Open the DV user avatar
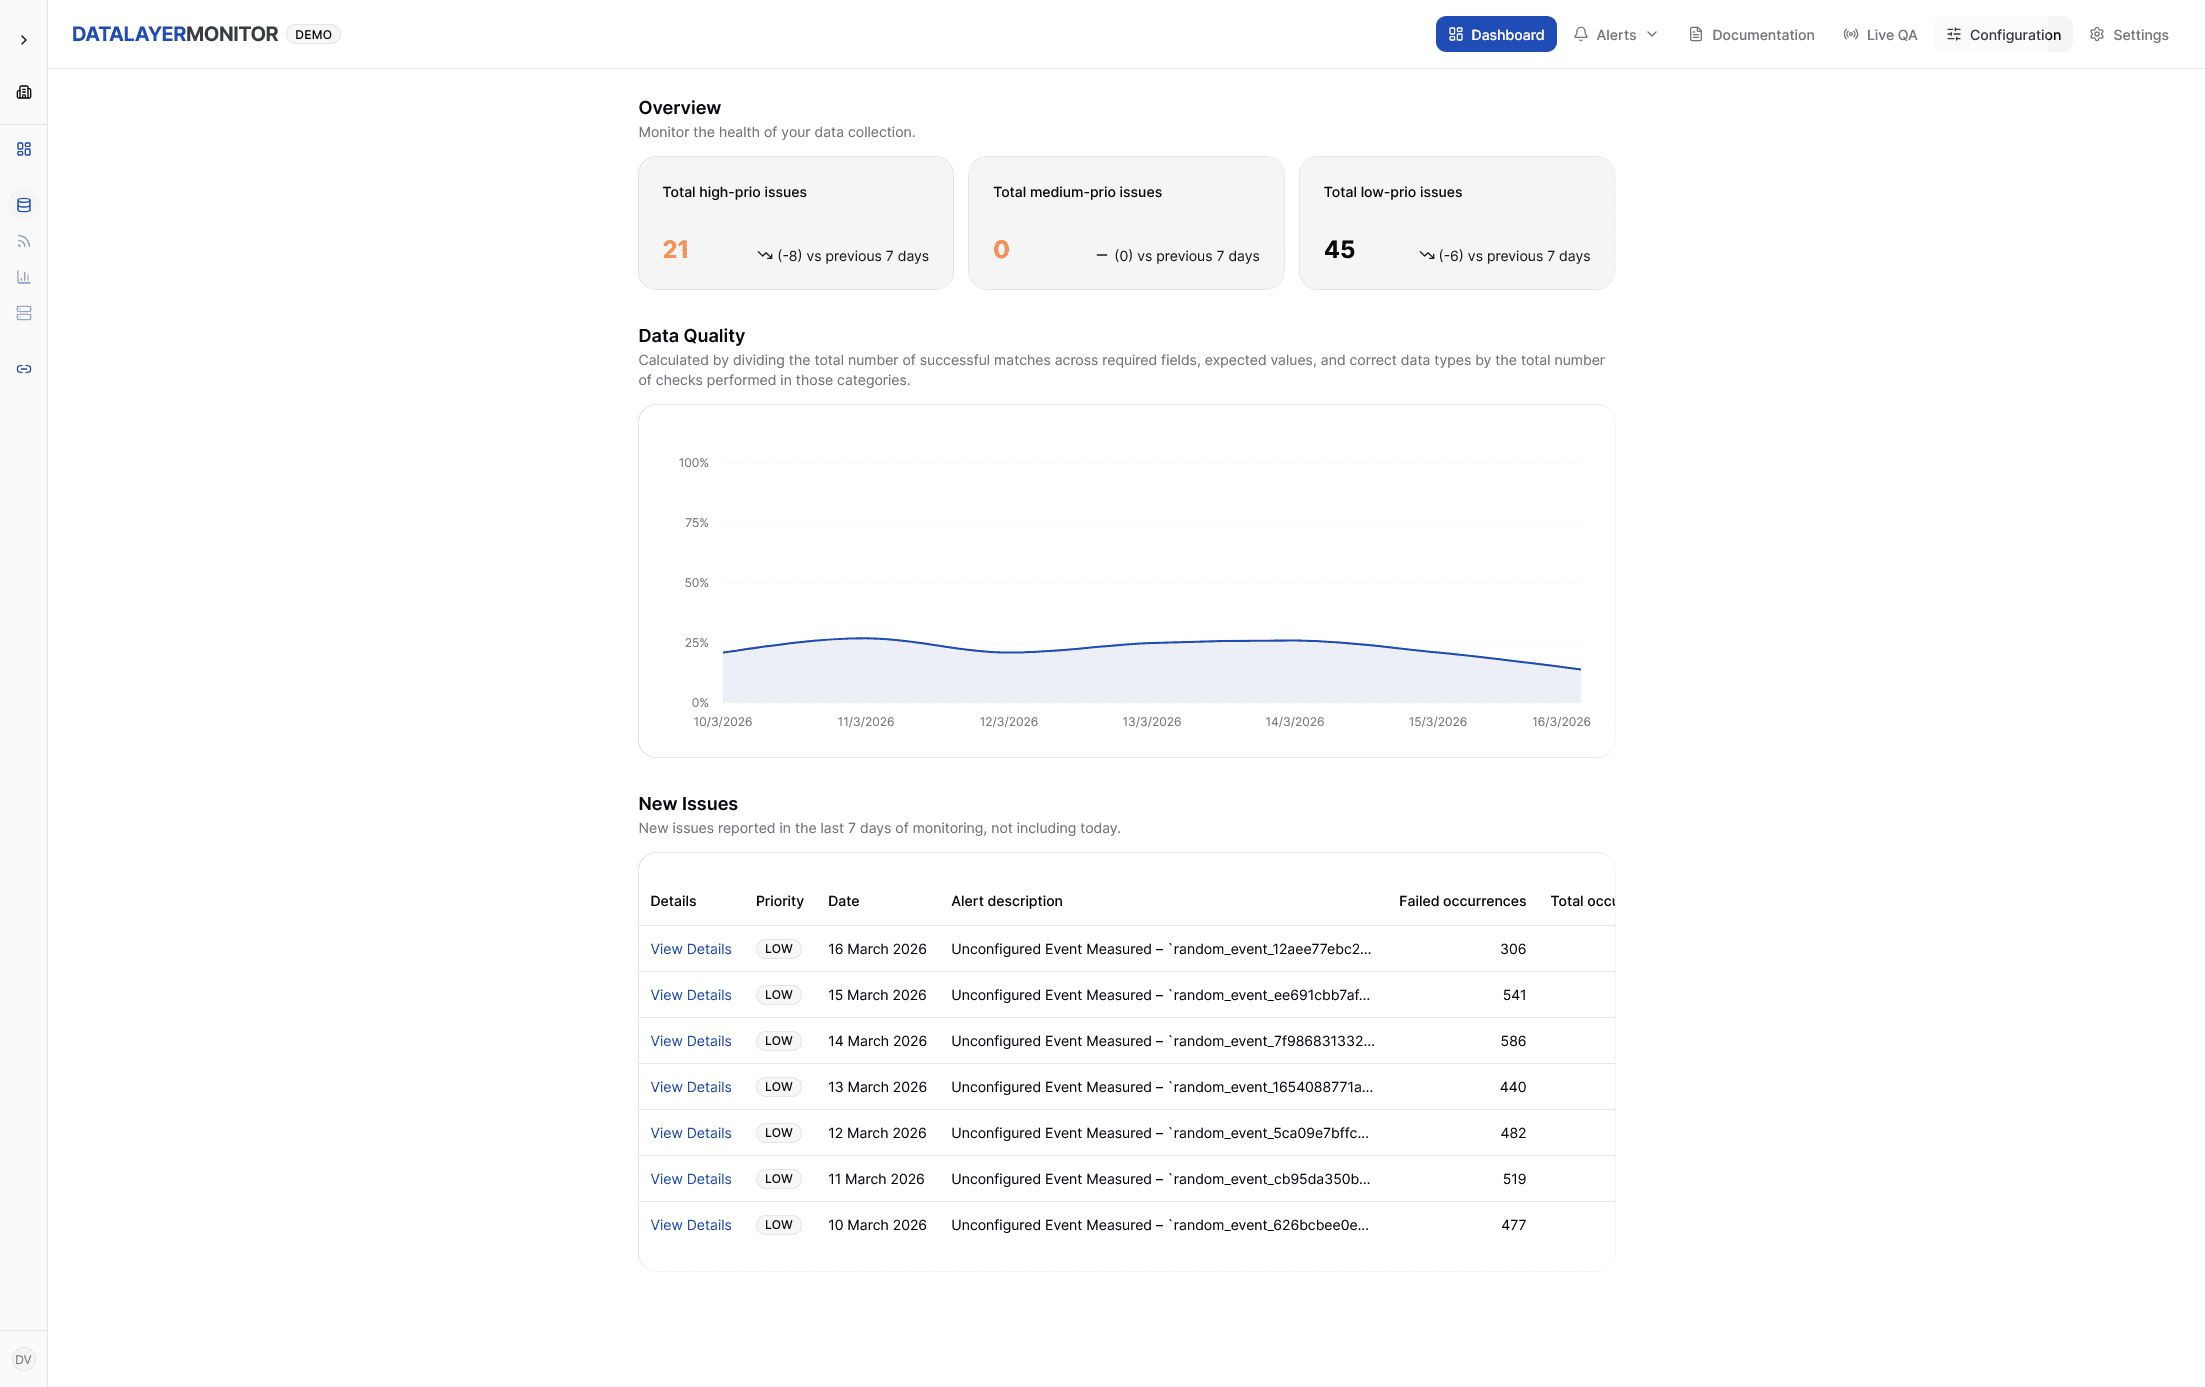 (x=24, y=1359)
